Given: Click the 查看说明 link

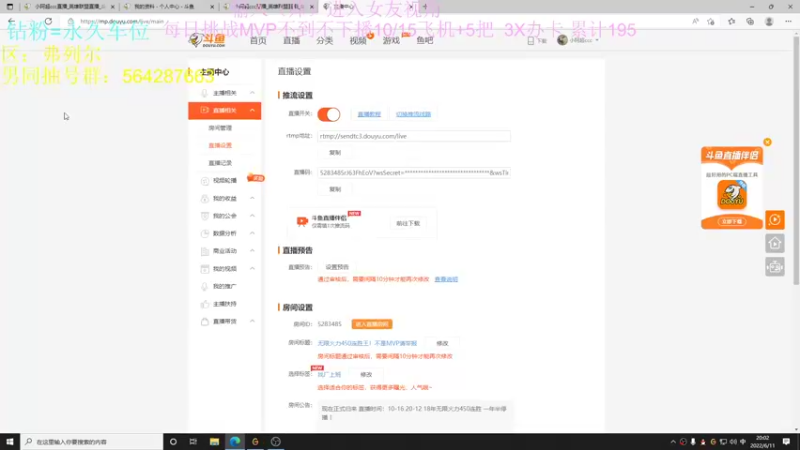Looking at the screenshot, I should coord(446,280).
